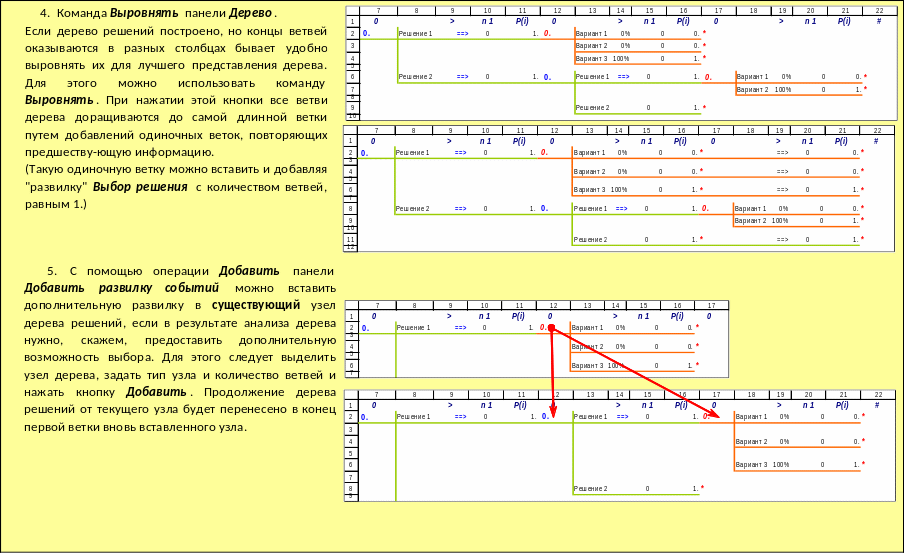Click "Вариант 1" in the 7-row sheet
This screenshot has width=904, height=553.
pyautogui.click(x=587, y=328)
